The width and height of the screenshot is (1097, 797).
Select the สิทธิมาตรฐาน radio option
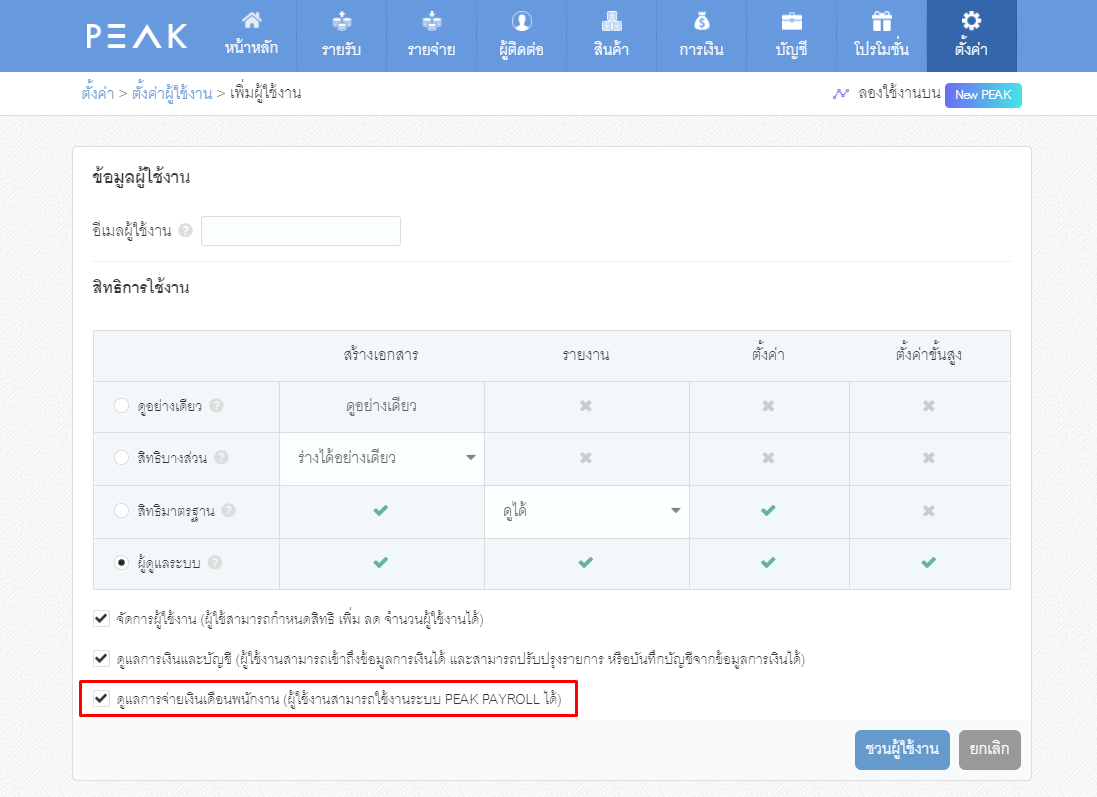(x=122, y=511)
